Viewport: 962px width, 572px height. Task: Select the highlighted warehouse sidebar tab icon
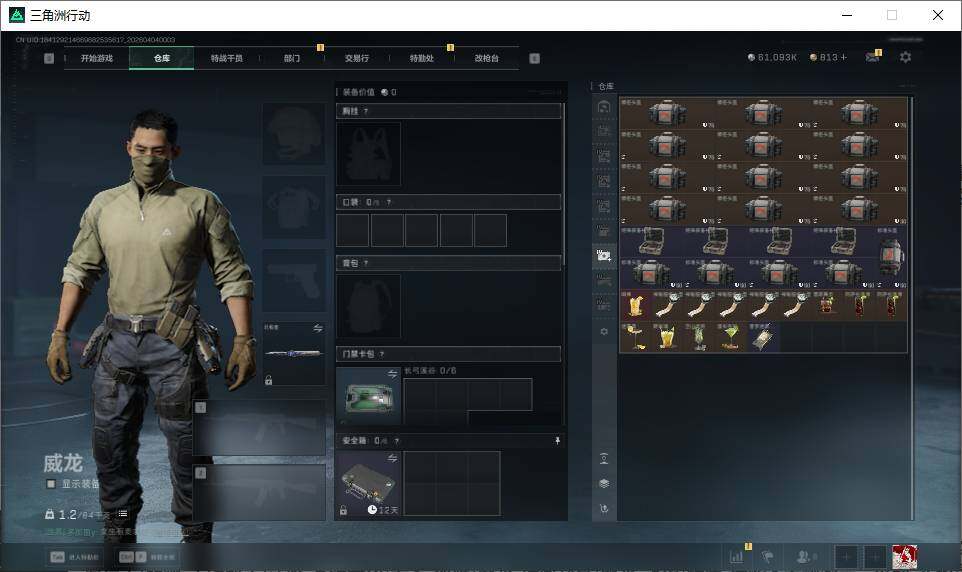point(604,255)
